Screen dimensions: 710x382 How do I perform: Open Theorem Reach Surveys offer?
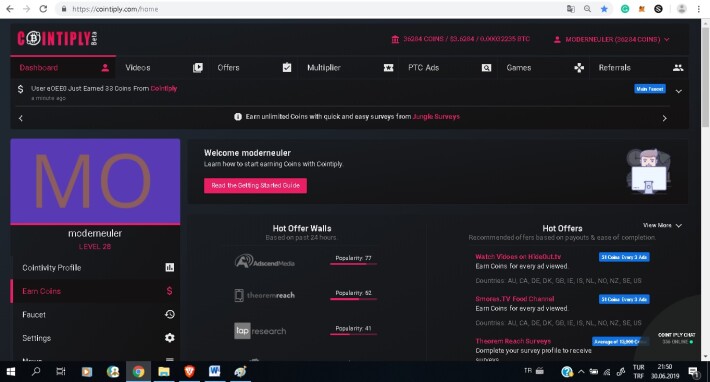tap(513, 341)
